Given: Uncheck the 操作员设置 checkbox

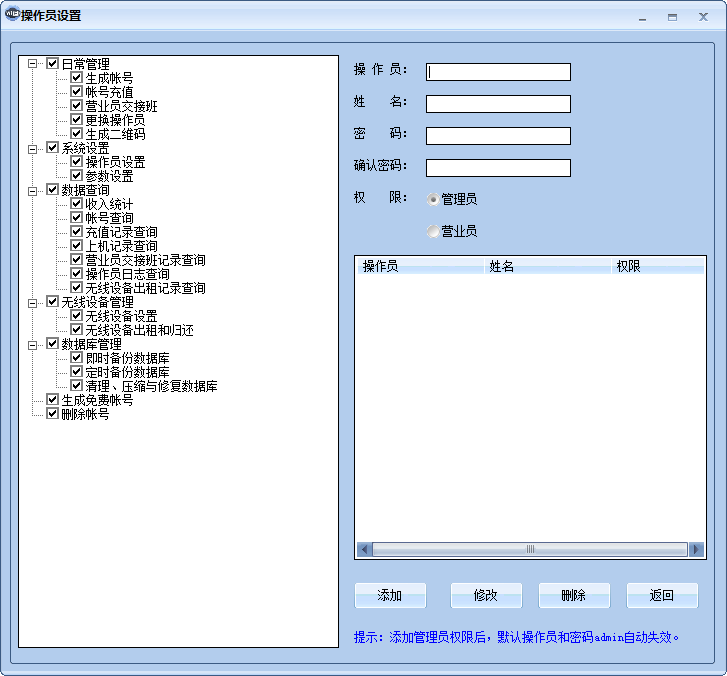Looking at the screenshot, I should point(77,162).
